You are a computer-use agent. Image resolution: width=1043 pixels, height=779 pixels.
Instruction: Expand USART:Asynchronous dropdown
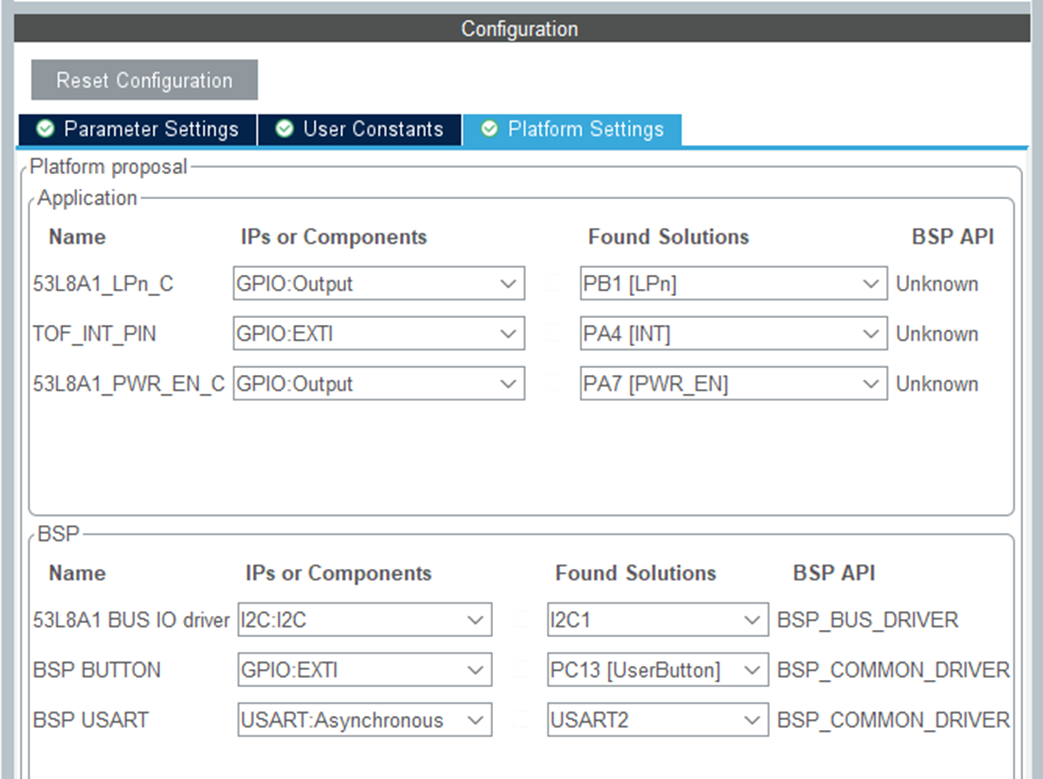click(365, 720)
